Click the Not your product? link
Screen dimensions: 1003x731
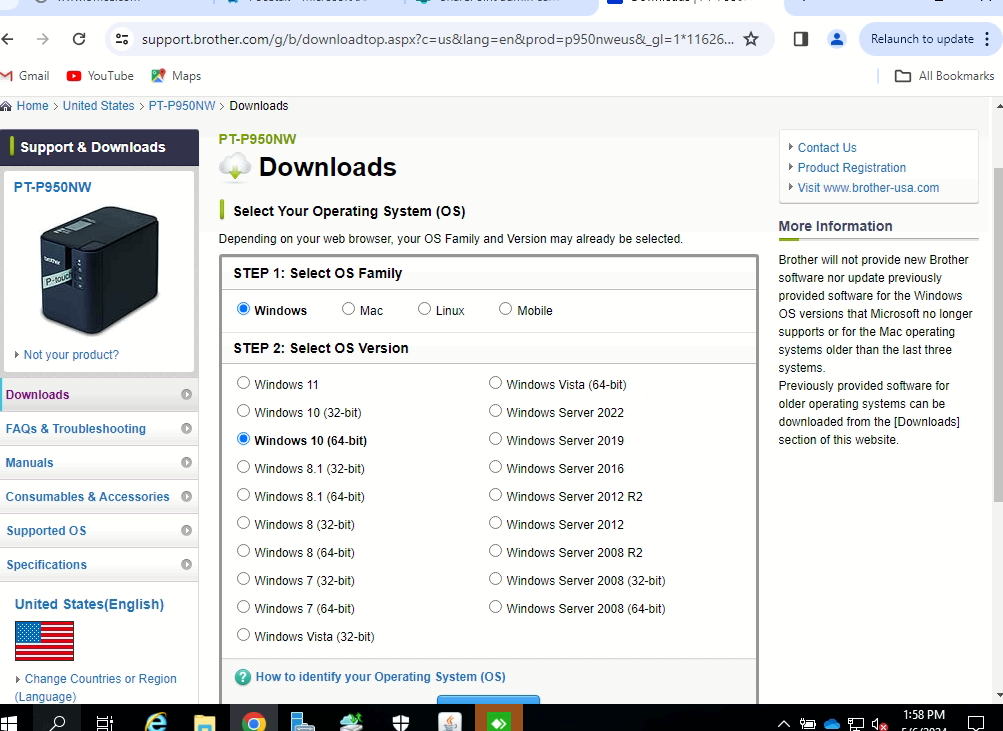pos(71,355)
